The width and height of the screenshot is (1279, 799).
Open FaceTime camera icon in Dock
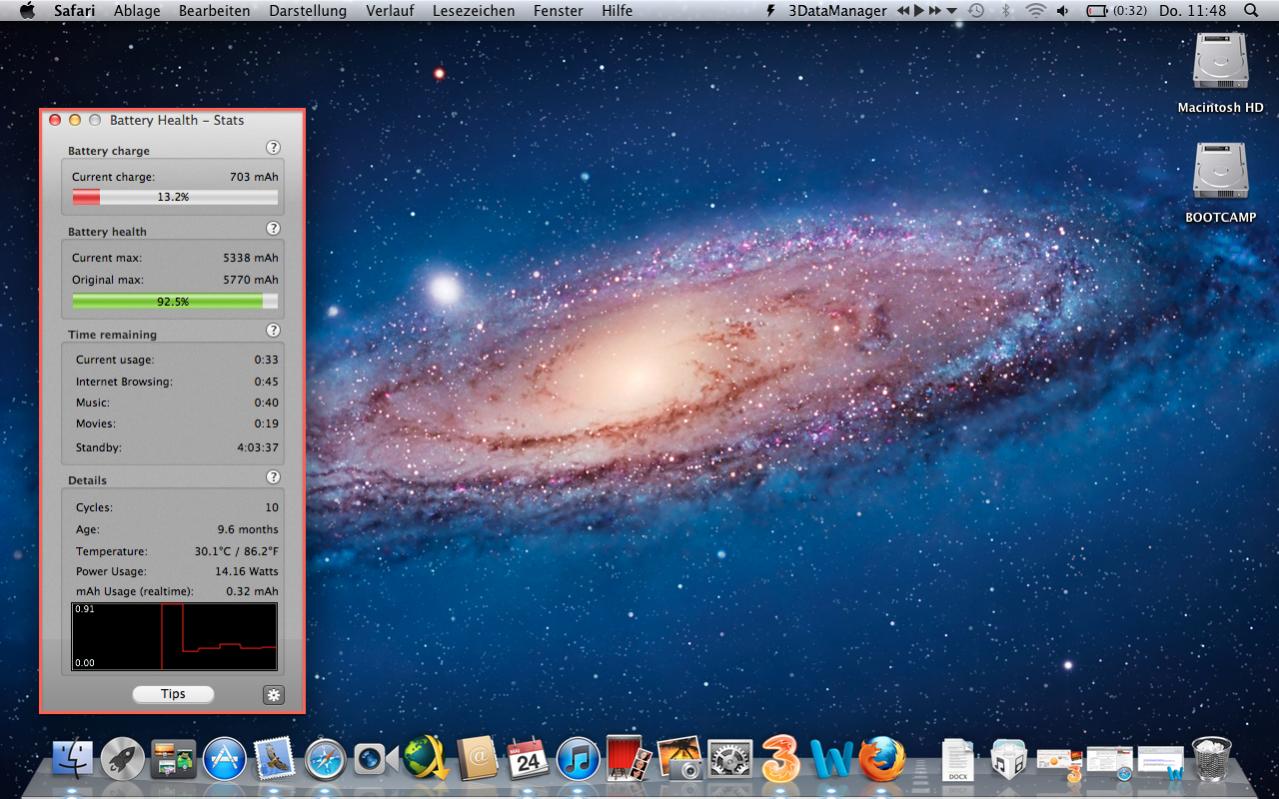(x=375, y=760)
